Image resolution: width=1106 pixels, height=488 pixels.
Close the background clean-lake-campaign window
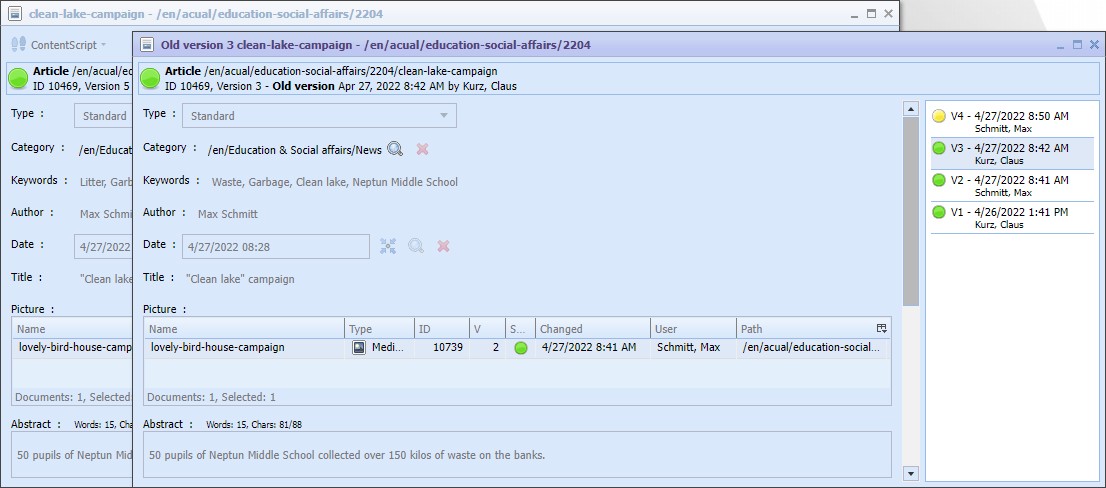coord(888,13)
